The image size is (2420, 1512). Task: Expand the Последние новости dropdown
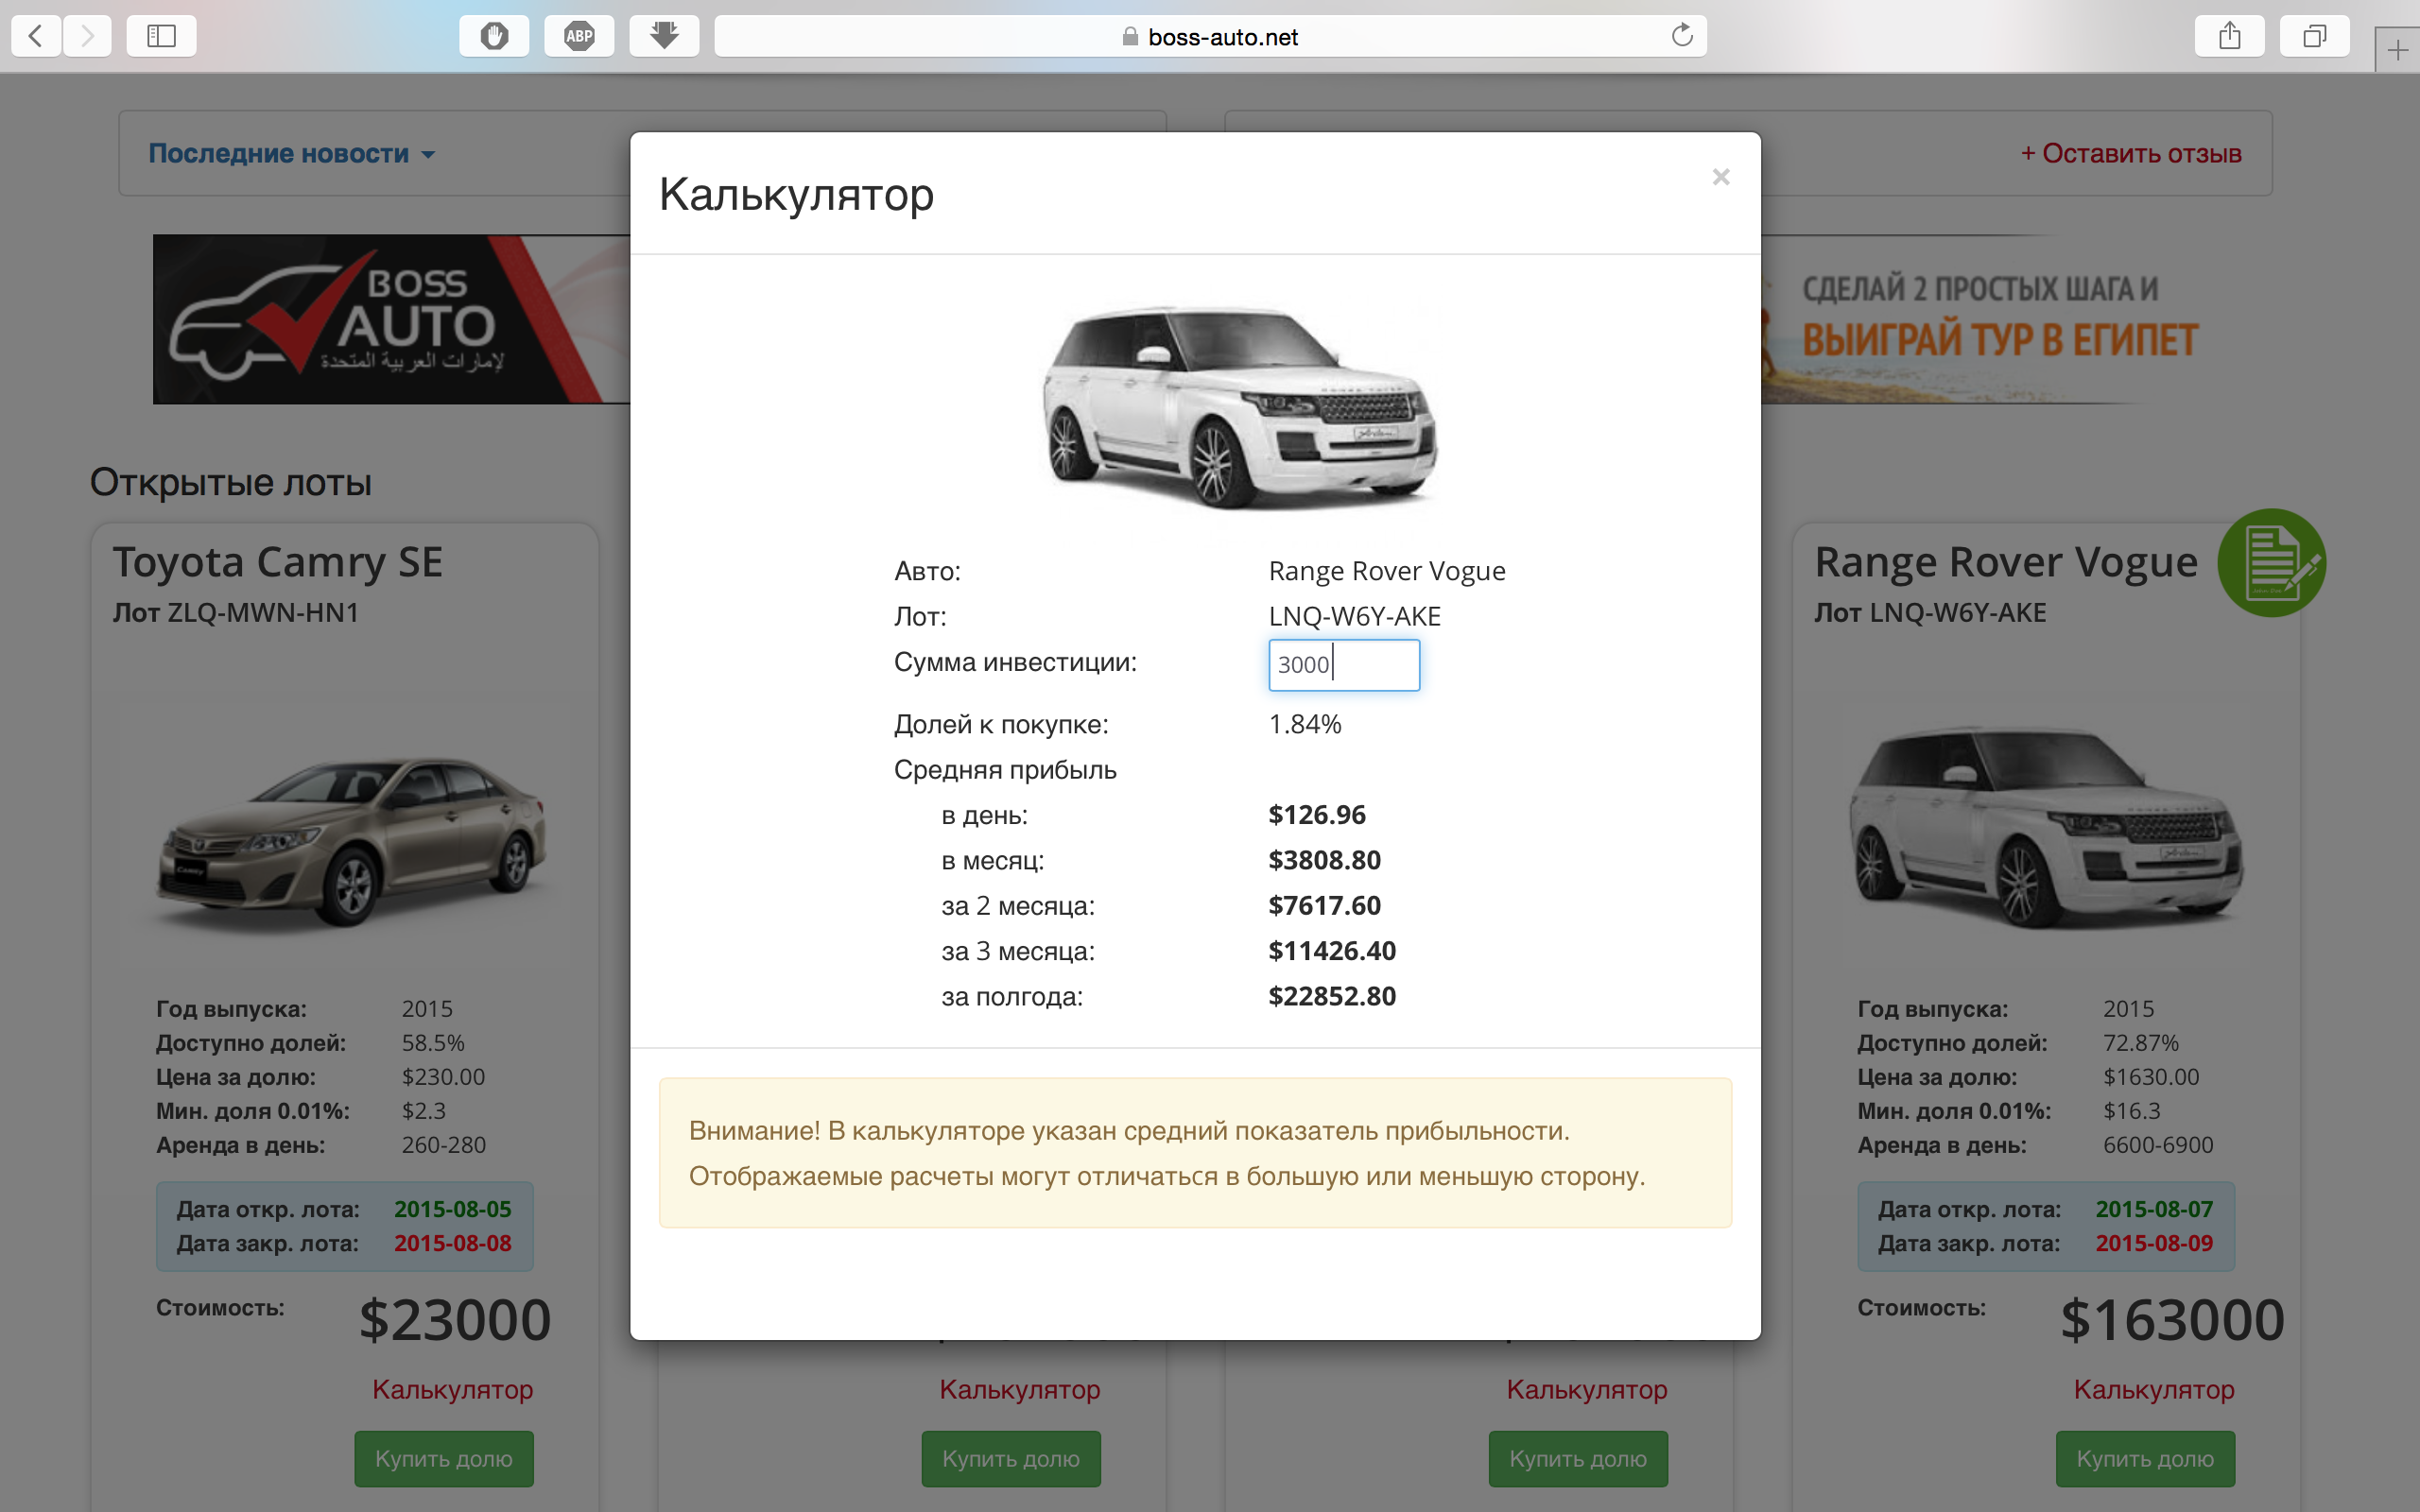pyautogui.click(x=291, y=154)
